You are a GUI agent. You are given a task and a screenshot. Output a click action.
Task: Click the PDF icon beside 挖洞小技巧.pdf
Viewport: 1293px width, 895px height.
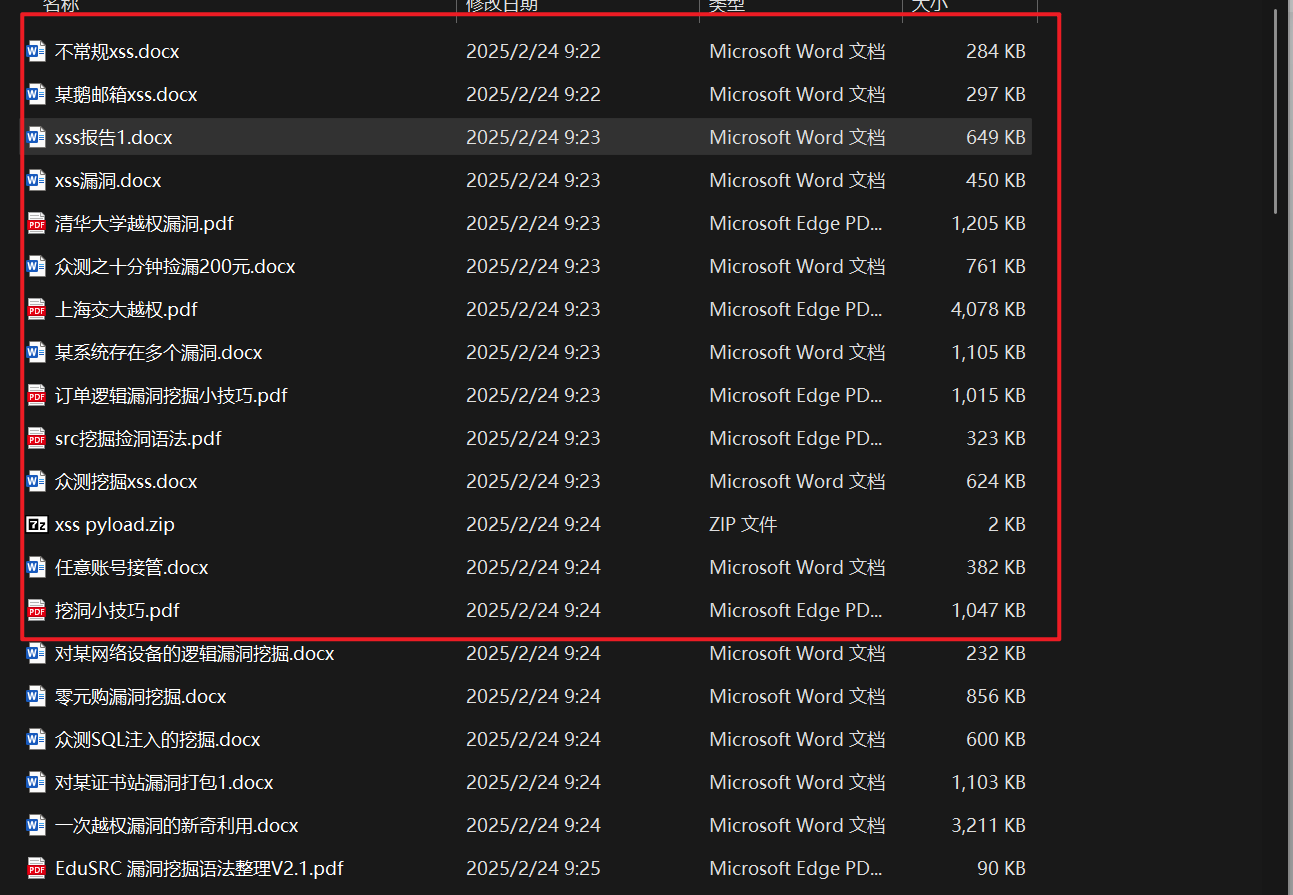coord(36,610)
